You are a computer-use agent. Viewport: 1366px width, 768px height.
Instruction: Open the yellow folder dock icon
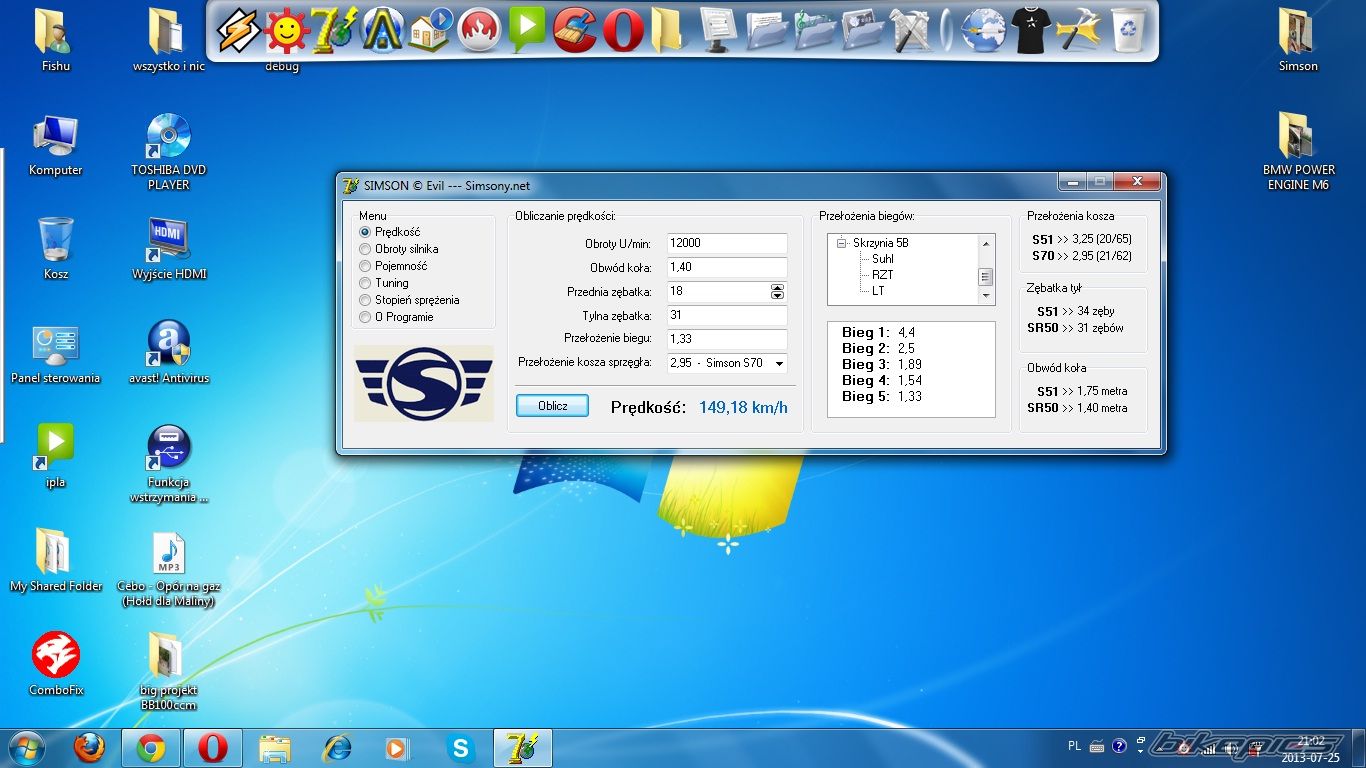(666, 30)
